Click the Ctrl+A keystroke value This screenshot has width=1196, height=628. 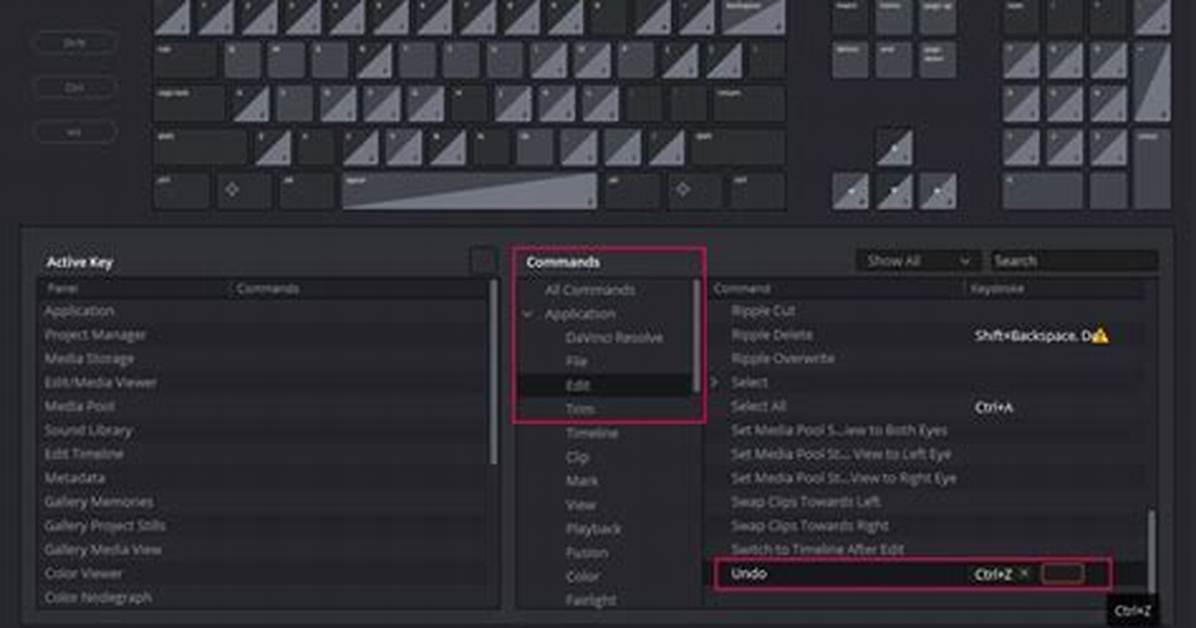tap(994, 407)
